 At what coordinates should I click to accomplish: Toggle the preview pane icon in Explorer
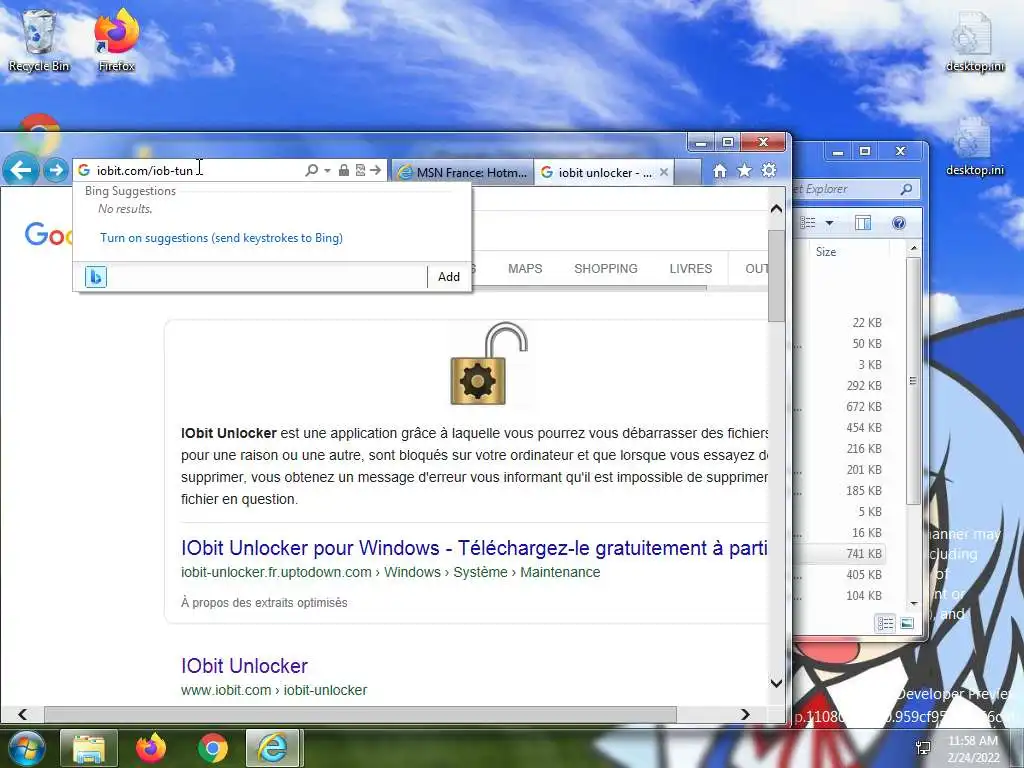pos(862,223)
